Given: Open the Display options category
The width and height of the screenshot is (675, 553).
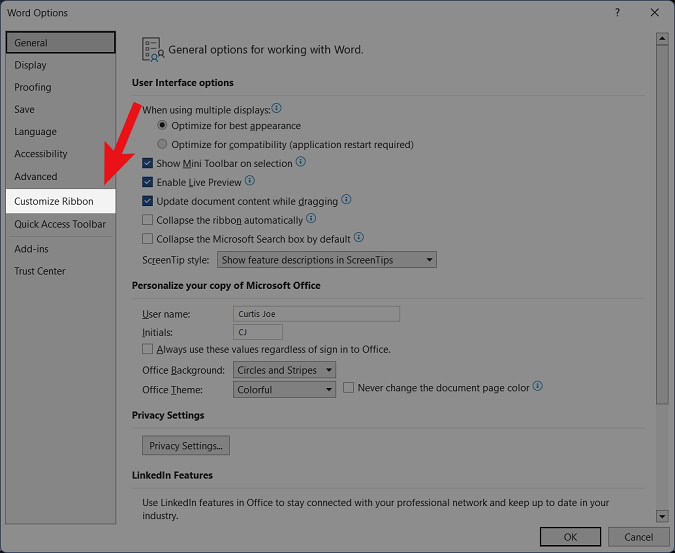Looking at the screenshot, I should tap(61, 65).
